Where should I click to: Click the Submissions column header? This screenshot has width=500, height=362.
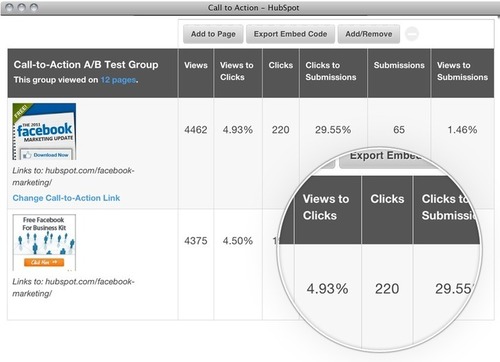(399, 65)
